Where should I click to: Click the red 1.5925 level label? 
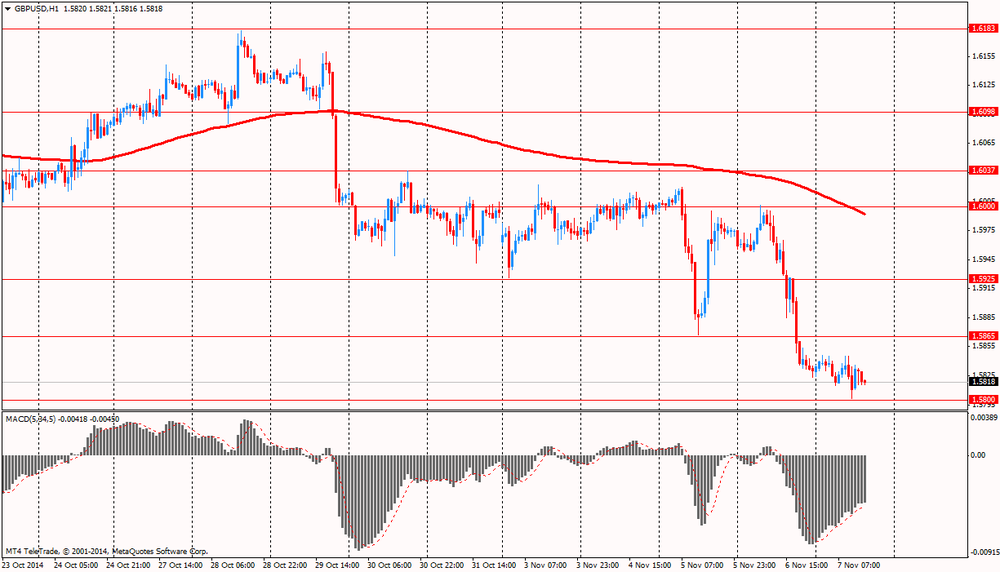click(x=983, y=279)
